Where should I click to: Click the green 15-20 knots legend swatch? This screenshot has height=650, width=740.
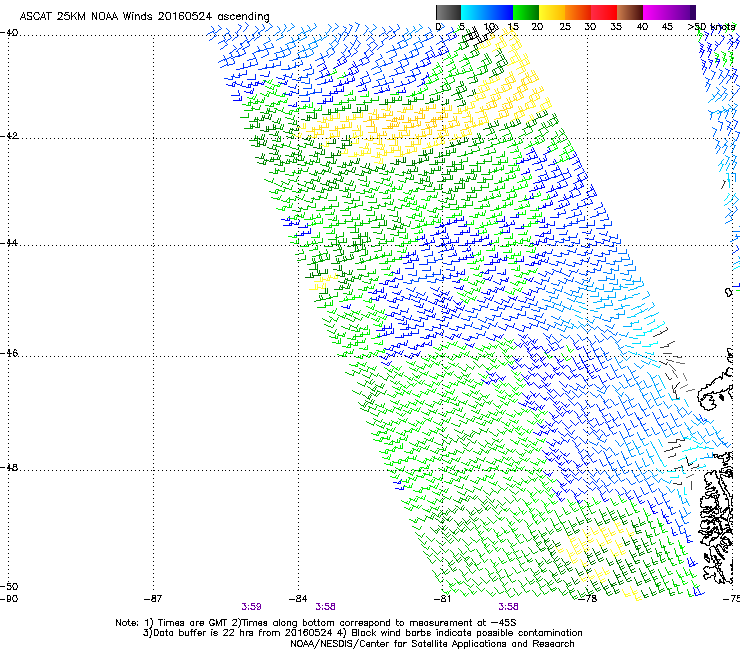(x=526, y=12)
